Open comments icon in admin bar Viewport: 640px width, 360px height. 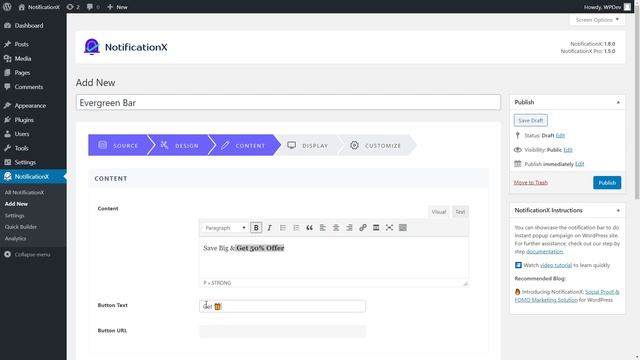pyautogui.click(x=93, y=7)
